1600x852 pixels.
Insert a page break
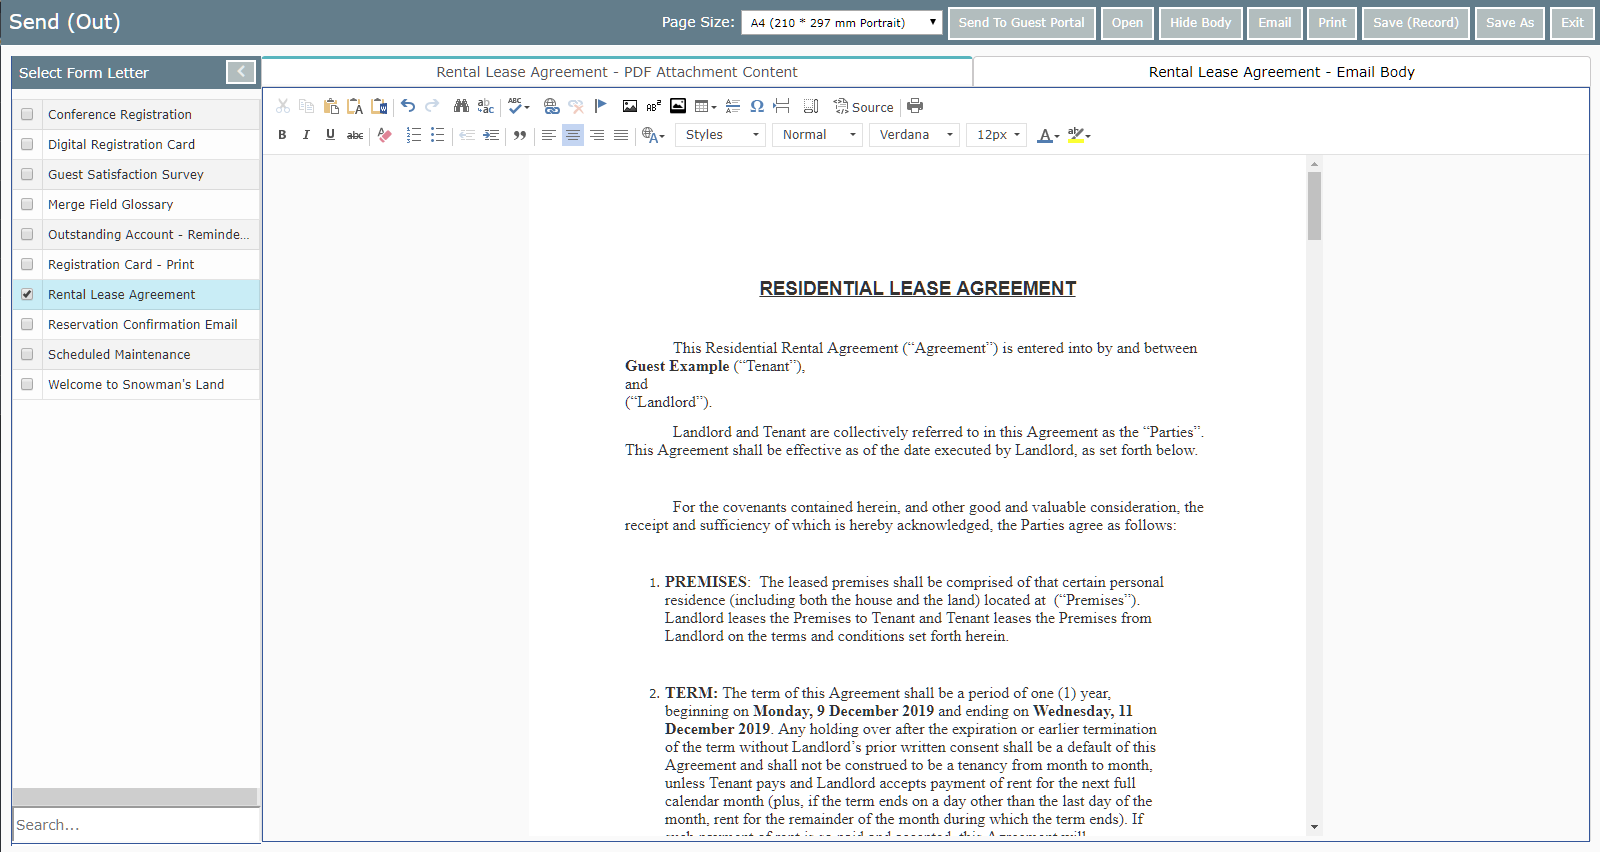(x=781, y=106)
